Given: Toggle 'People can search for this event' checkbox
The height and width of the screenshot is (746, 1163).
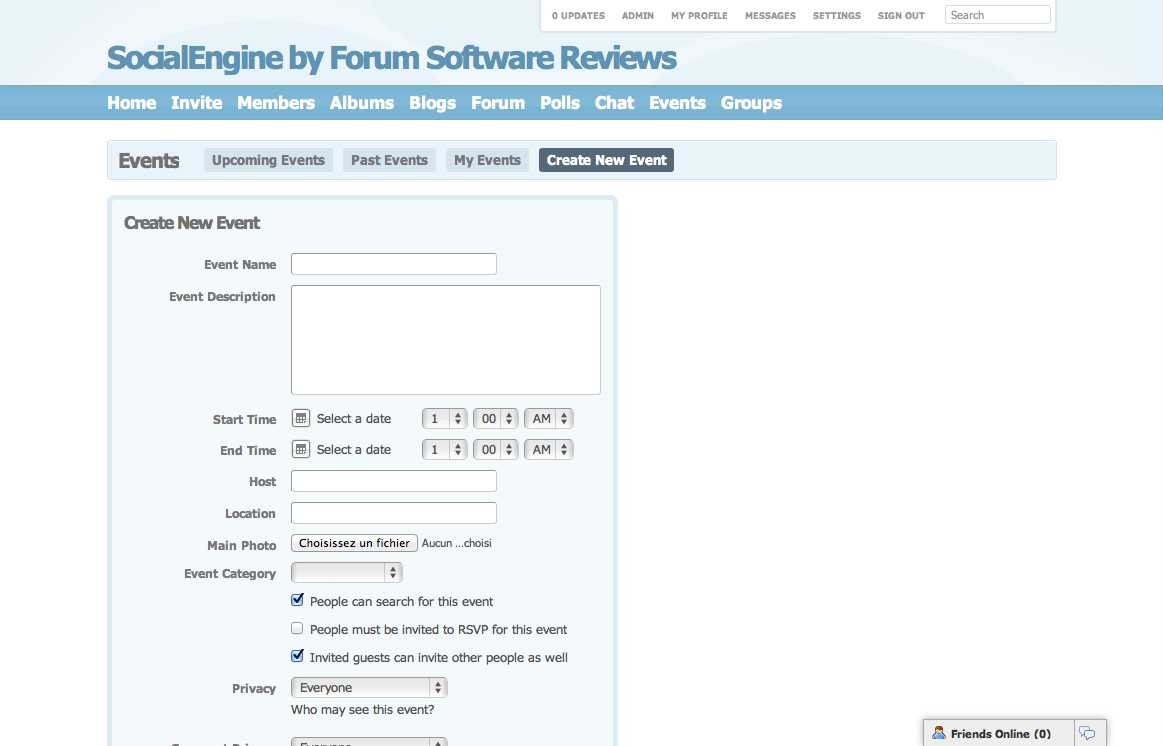Looking at the screenshot, I should [297, 600].
